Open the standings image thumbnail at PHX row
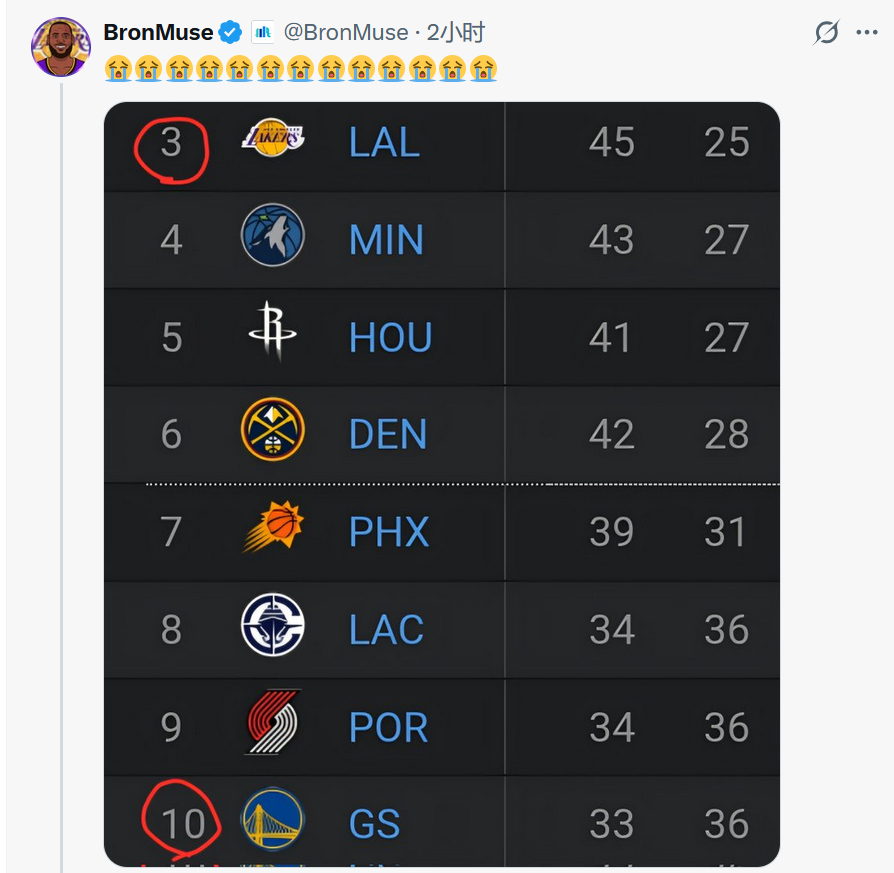The height and width of the screenshot is (873, 894). (442, 532)
